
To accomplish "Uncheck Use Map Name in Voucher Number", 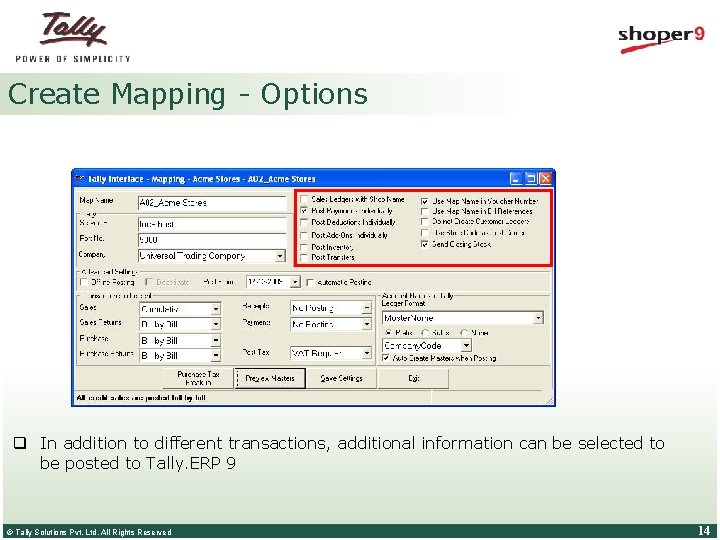I will 425,201.
